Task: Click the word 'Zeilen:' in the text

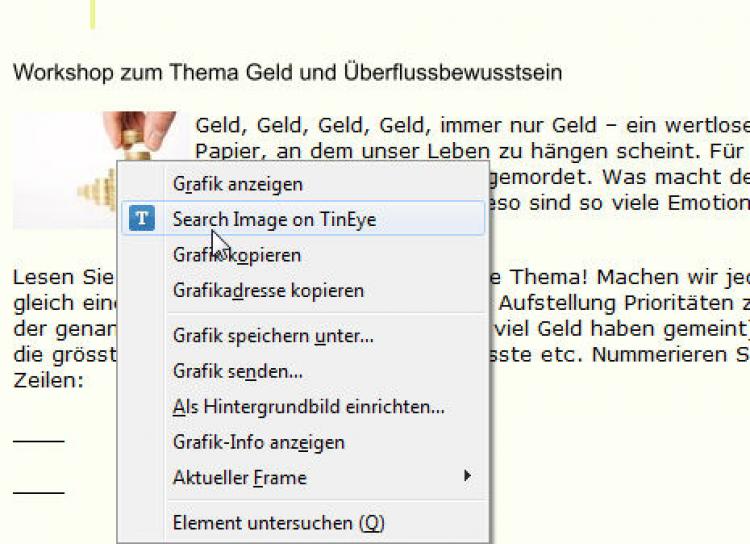Action: coord(46,381)
